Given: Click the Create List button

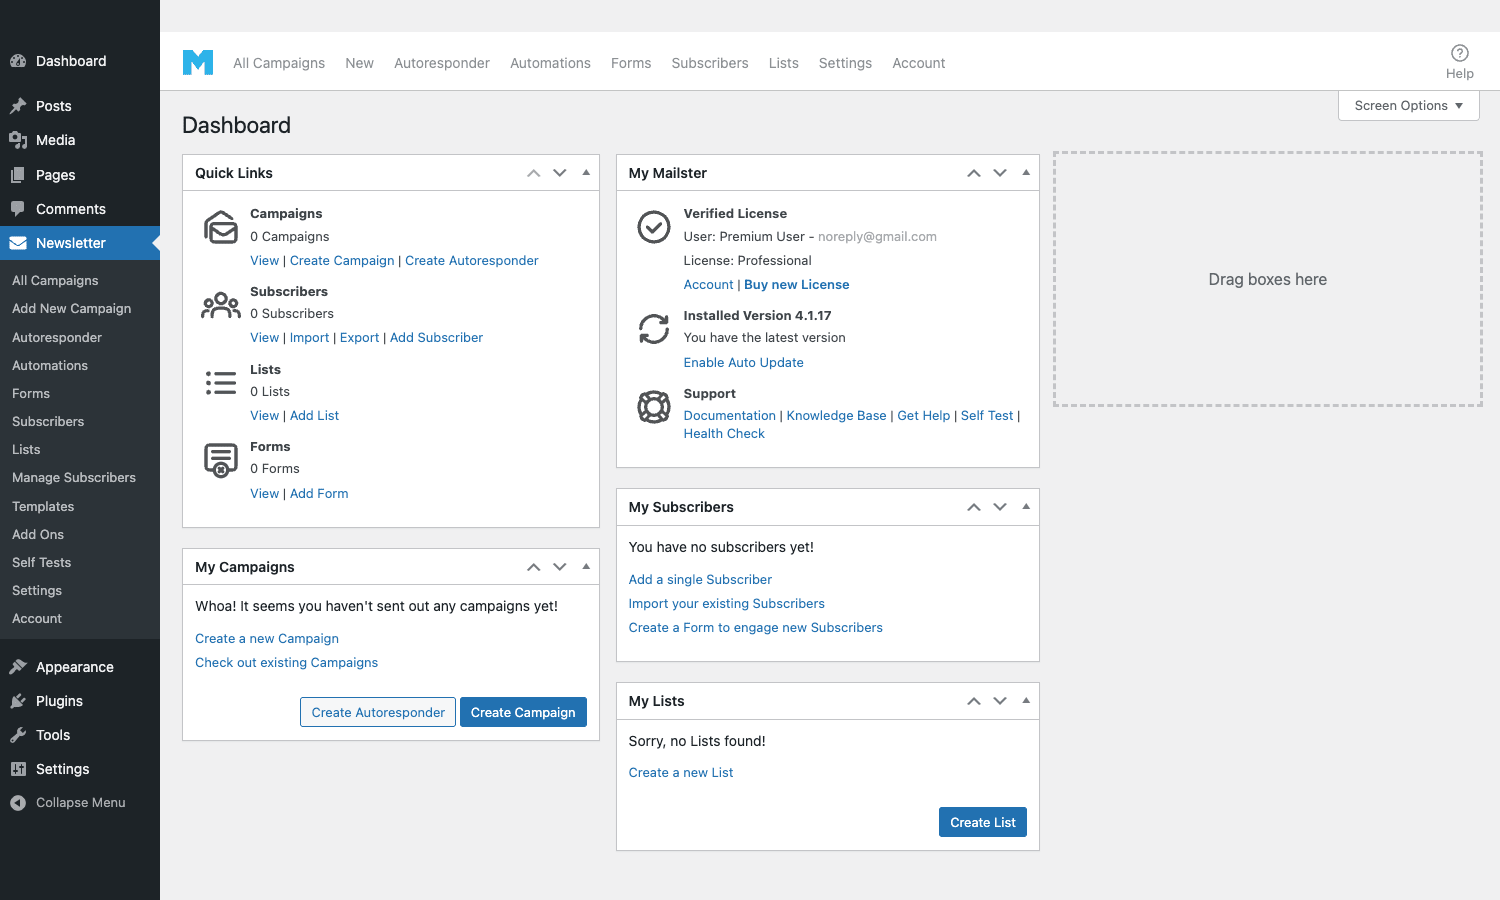Looking at the screenshot, I should coord(983,822).
